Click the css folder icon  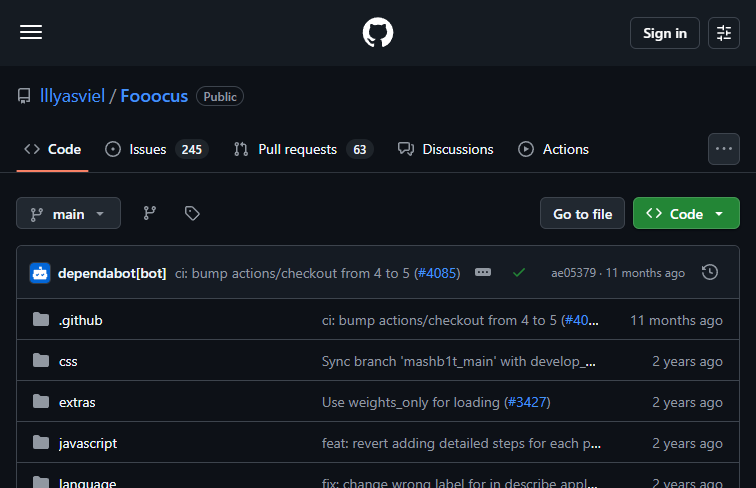[x=41, y=360]
